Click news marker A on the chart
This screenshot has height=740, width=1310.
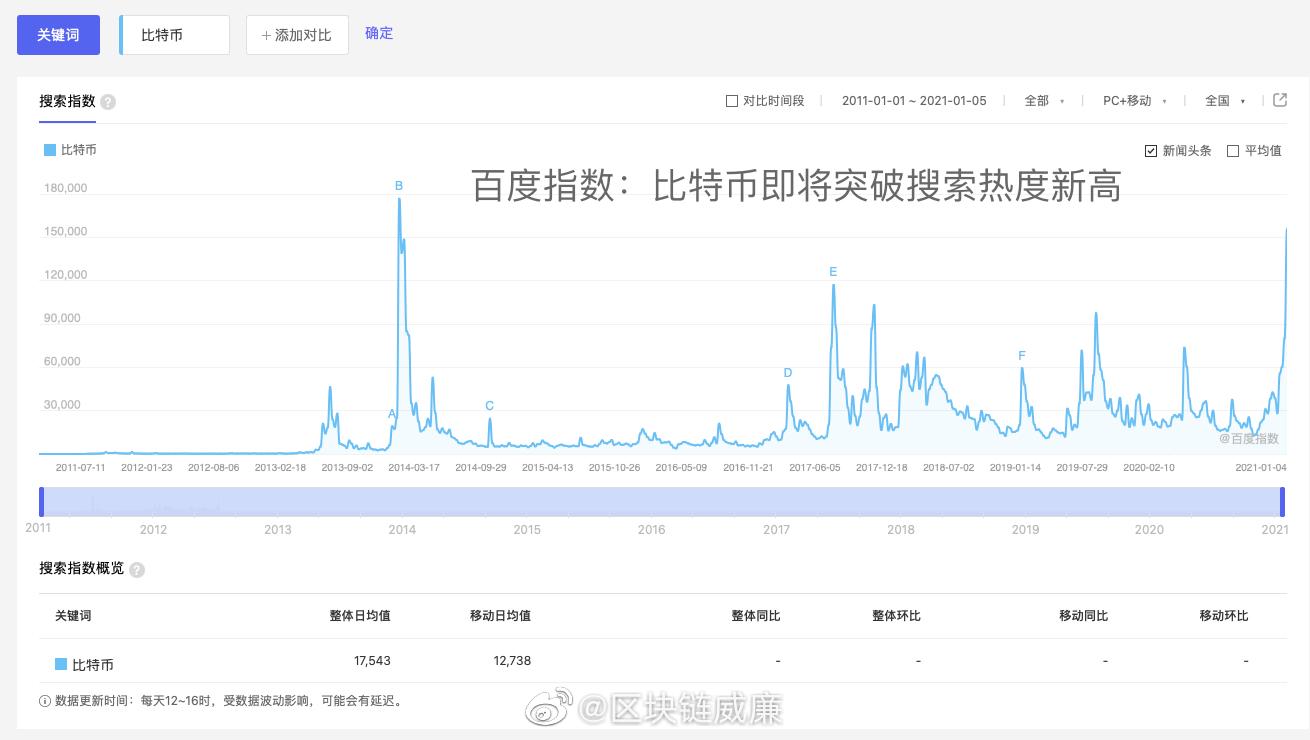point(392,414)
